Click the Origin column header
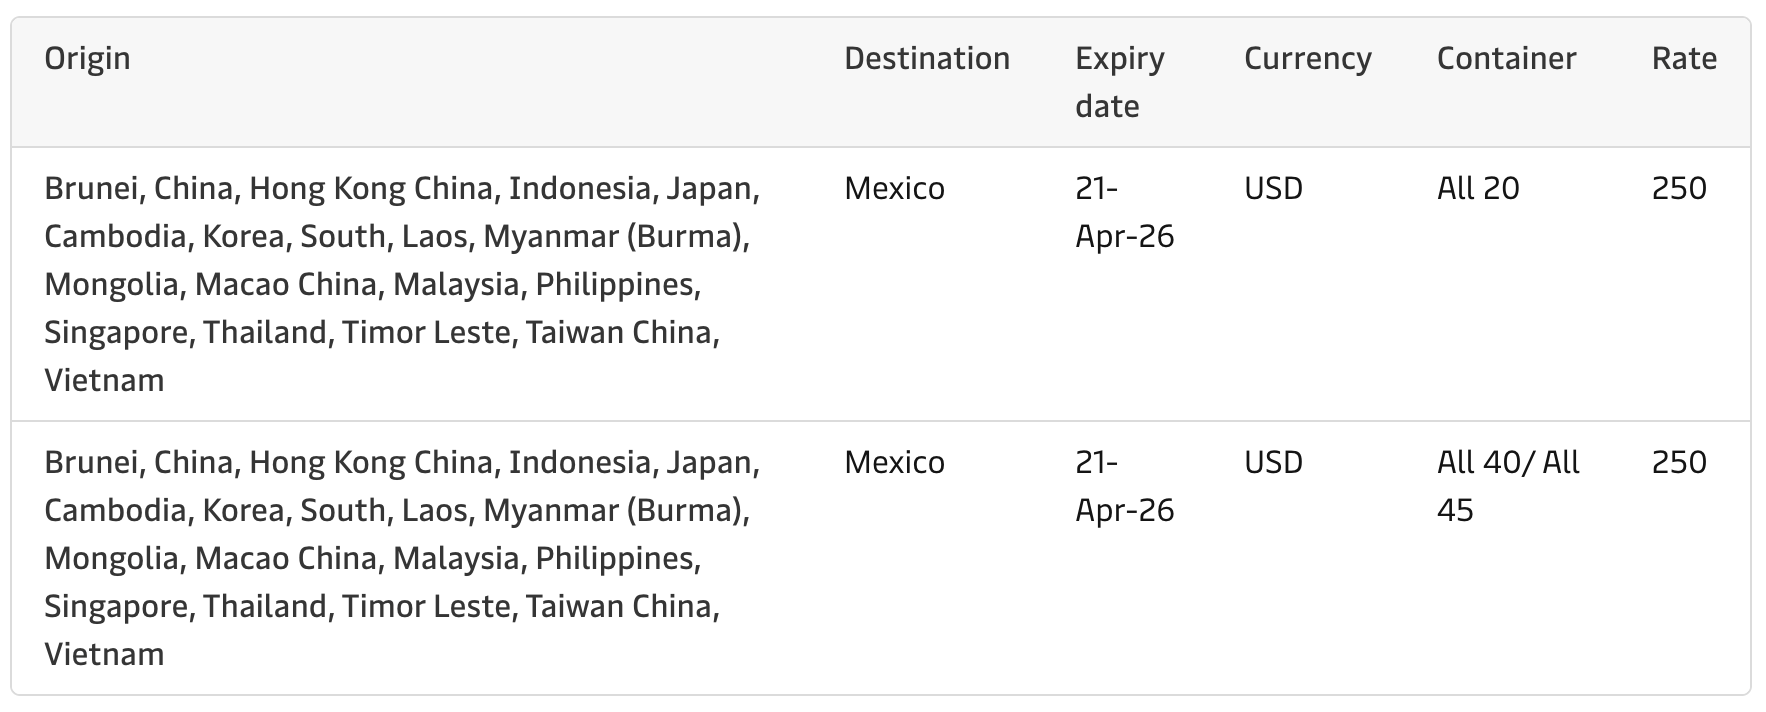Viewport: 1766px width, 712px height. (x=88, y=59)
